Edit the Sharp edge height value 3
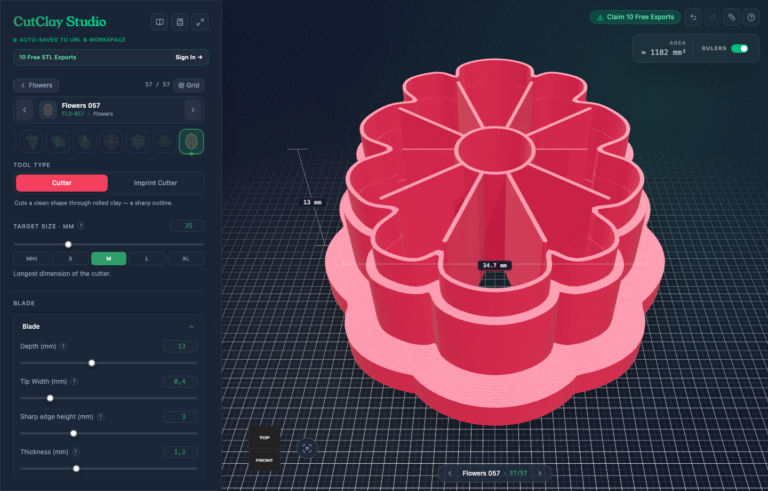This screenshot has height=491, width=768. pos(180,417)
